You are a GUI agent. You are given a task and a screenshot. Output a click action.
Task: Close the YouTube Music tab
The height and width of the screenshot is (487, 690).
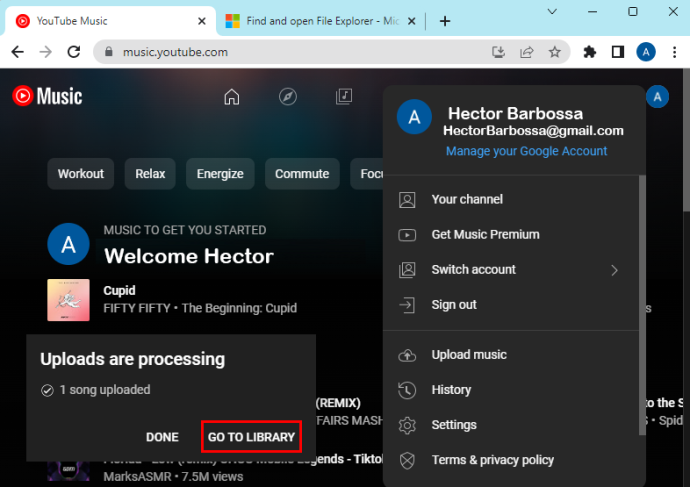point(202,21)
